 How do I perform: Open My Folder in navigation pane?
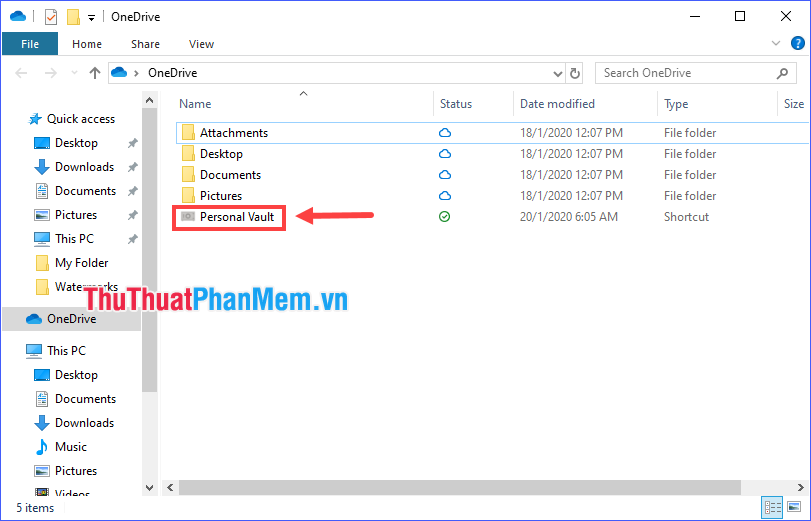point(81,263)
